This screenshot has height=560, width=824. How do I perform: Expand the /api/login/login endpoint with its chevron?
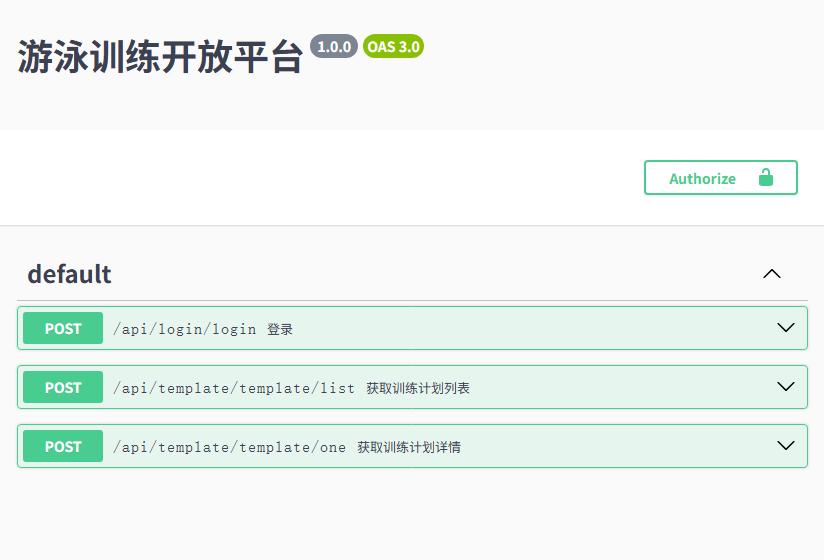[785, 328]
